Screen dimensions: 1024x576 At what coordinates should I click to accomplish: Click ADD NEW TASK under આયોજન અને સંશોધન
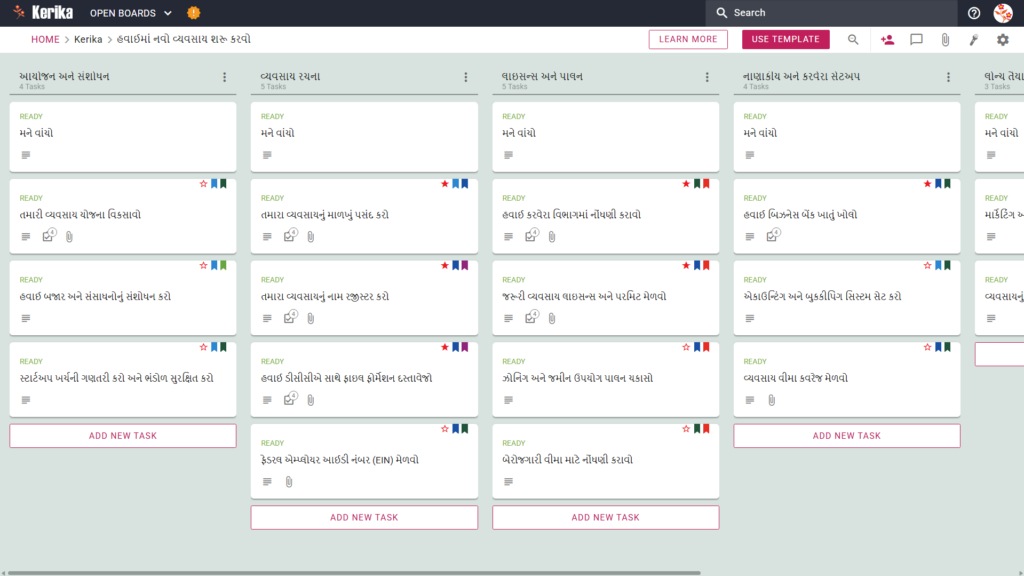point(123,436)
